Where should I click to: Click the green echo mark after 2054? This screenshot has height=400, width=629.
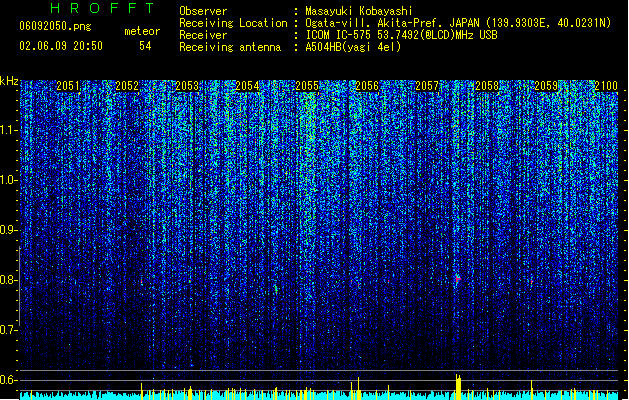pyautogui.click(x=276, y=288)
